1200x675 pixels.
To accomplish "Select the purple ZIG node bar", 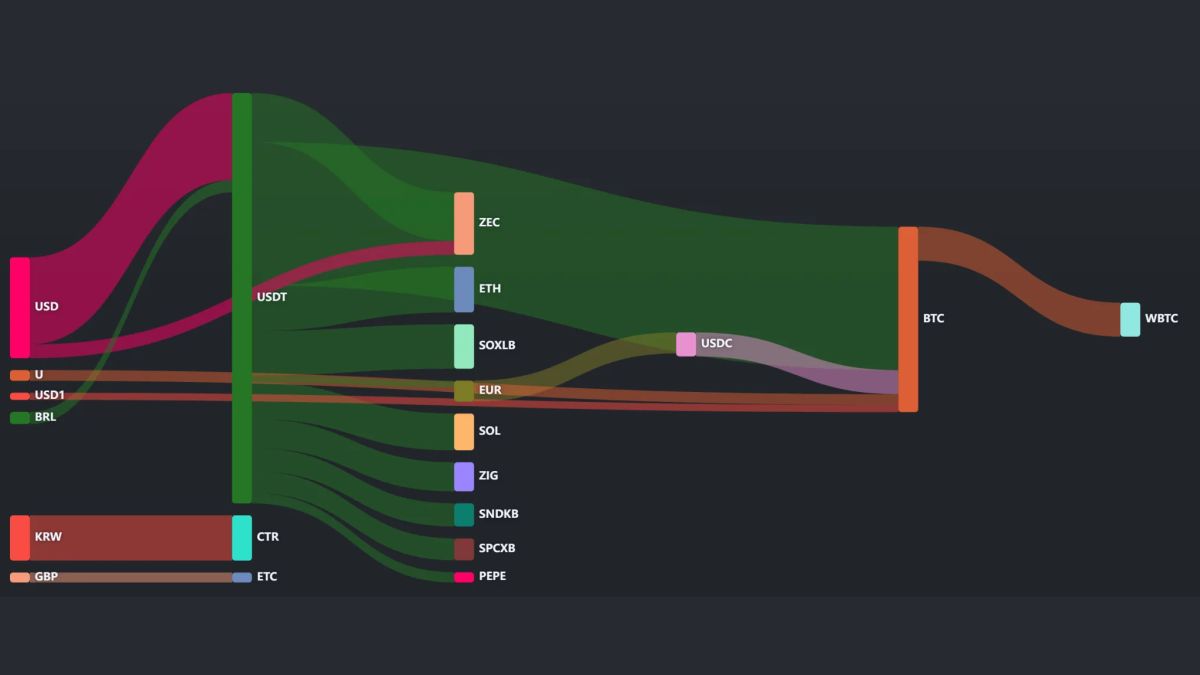I will 464,476.
